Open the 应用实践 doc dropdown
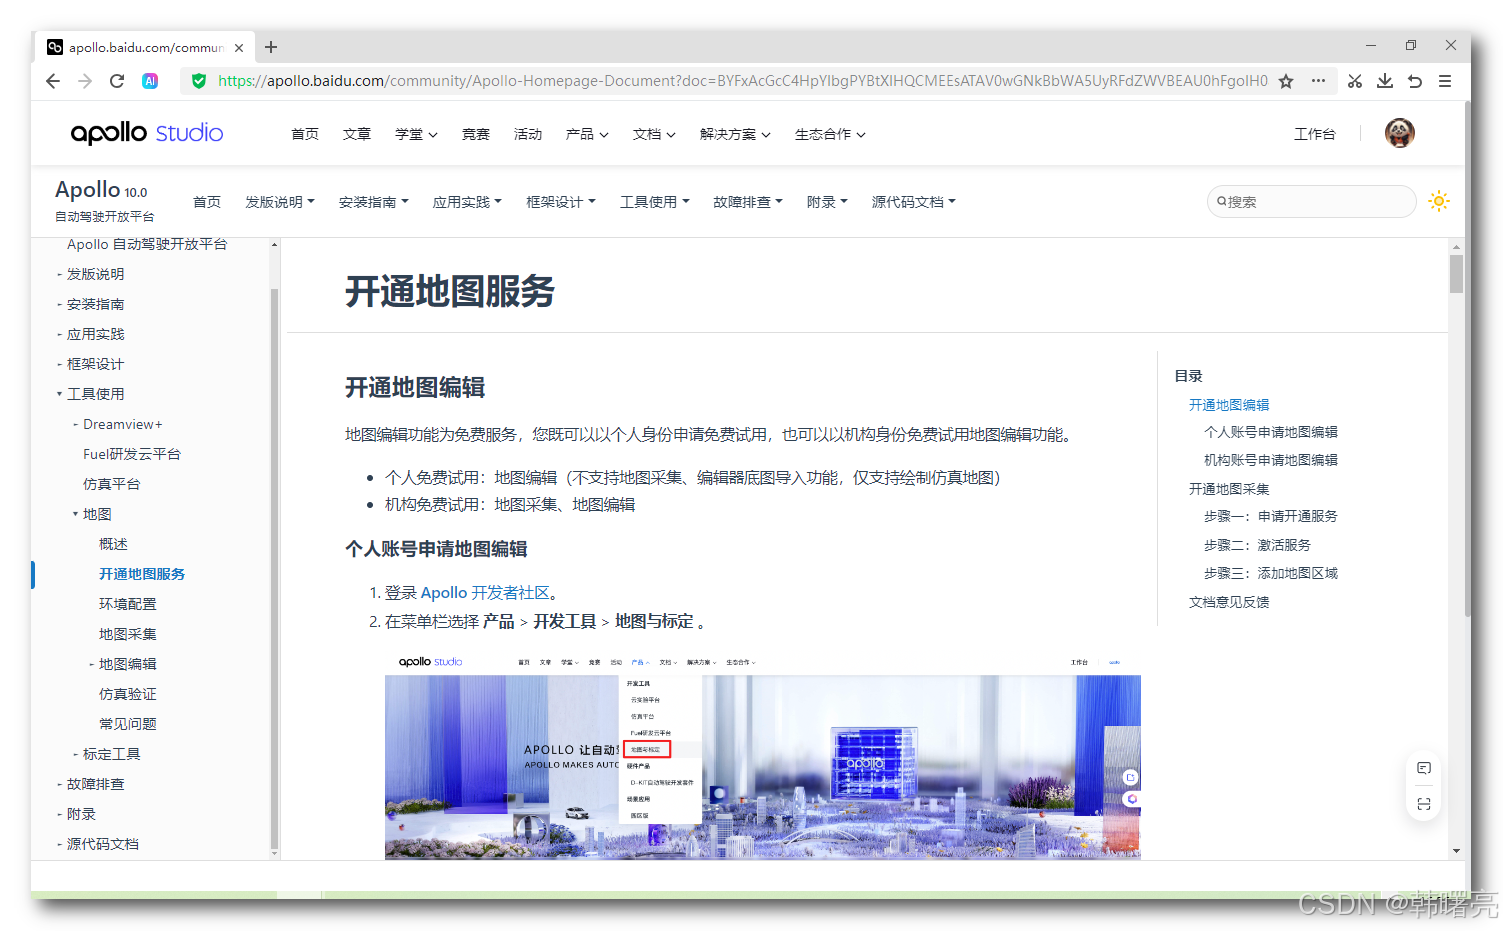1503x931 pixels. (467, 202)
